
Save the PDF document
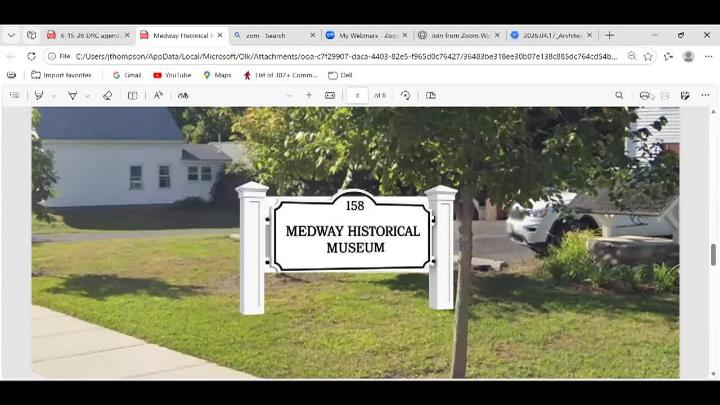[x=665, y=96]
